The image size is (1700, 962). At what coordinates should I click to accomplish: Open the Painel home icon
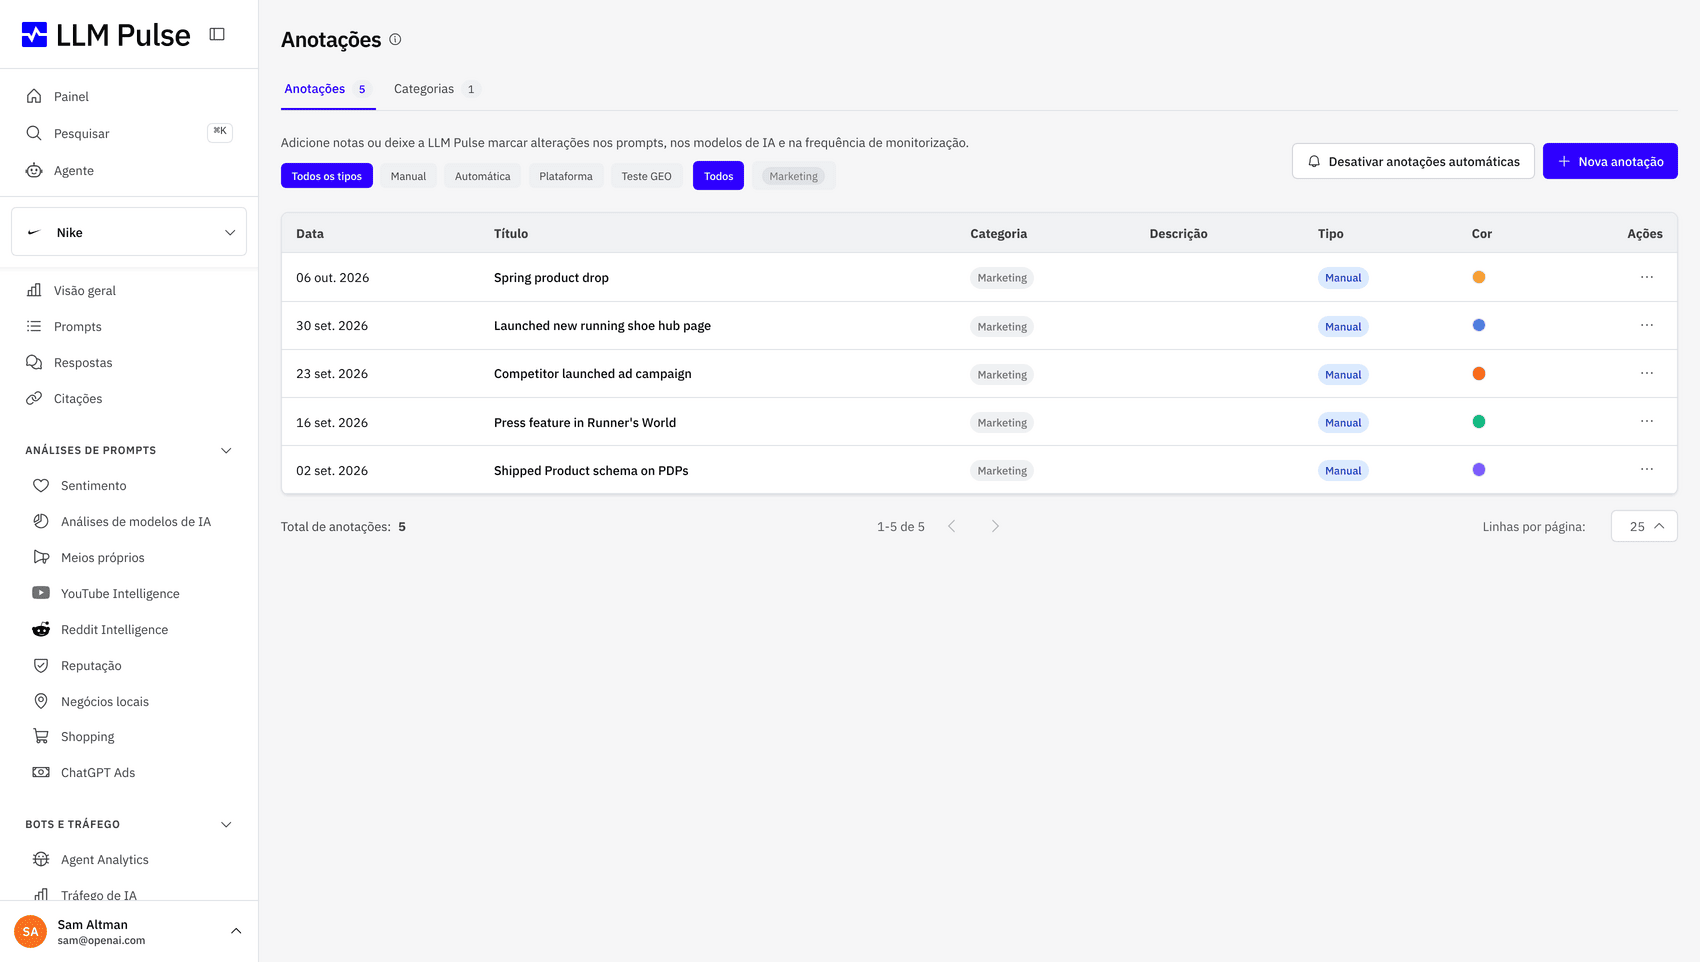point(34,96)
